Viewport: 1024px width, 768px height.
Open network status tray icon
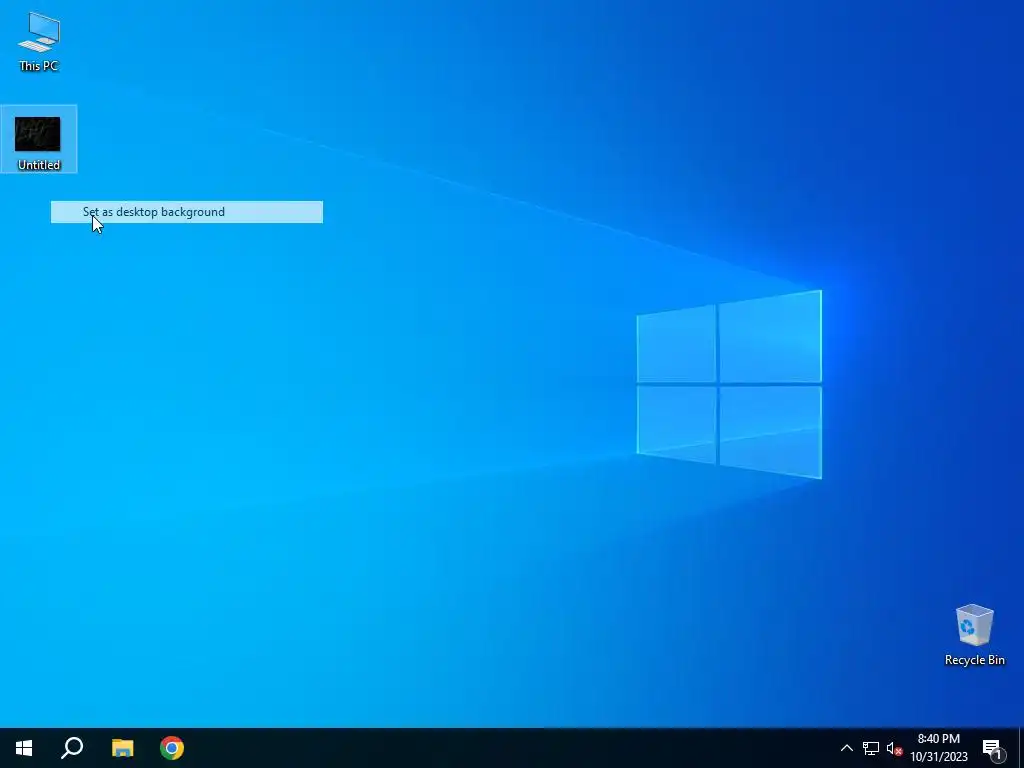[x=871, y=748]
